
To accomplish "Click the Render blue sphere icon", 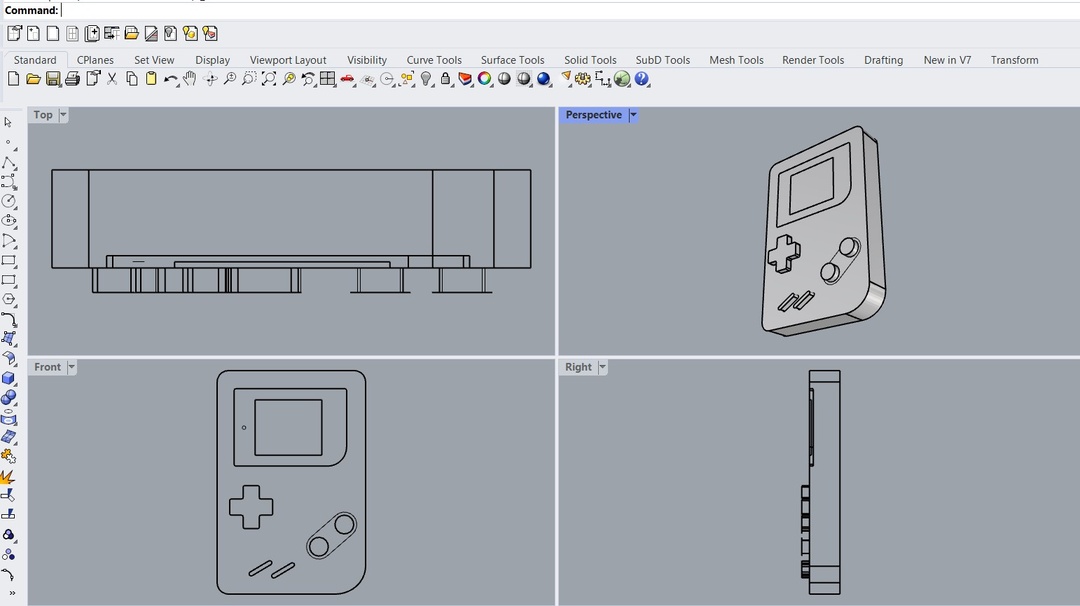I will coord(543,79).
